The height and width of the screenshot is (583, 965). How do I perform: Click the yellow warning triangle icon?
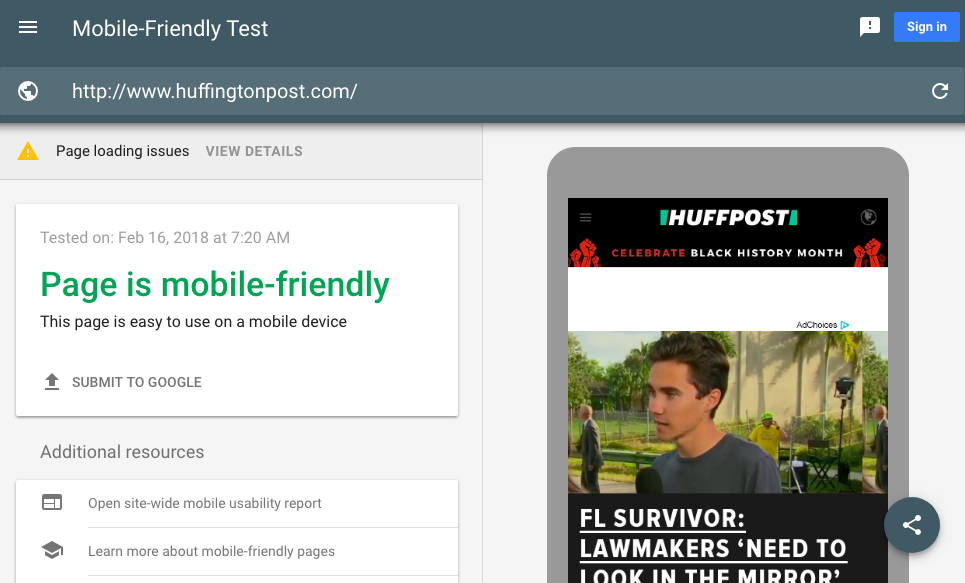coord(28,151)
